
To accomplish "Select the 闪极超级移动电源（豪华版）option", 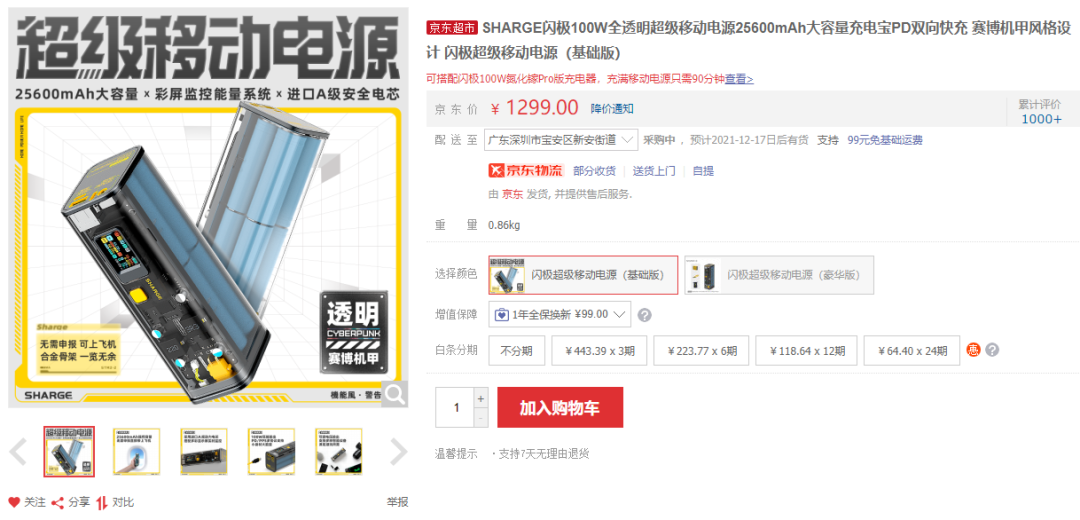I will [779, 275].
